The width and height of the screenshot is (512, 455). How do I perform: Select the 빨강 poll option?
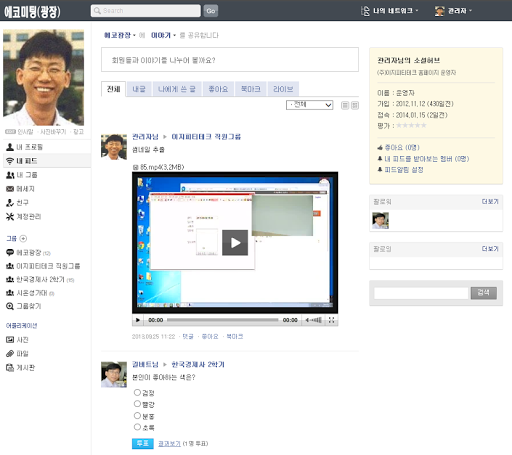click(137, 404)
